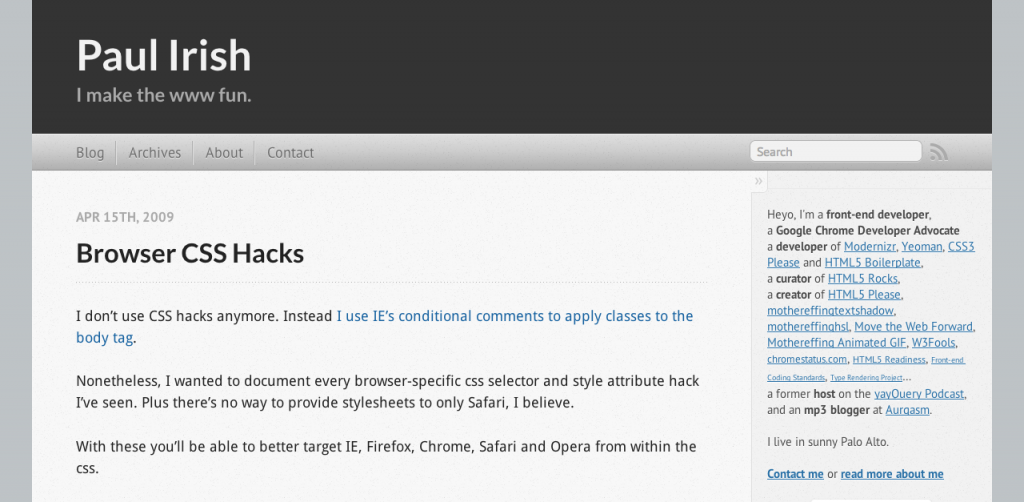This screenshot has height=502, width=1024.
Task: Open the Modernizr link in sidebar
Action: 870,247
